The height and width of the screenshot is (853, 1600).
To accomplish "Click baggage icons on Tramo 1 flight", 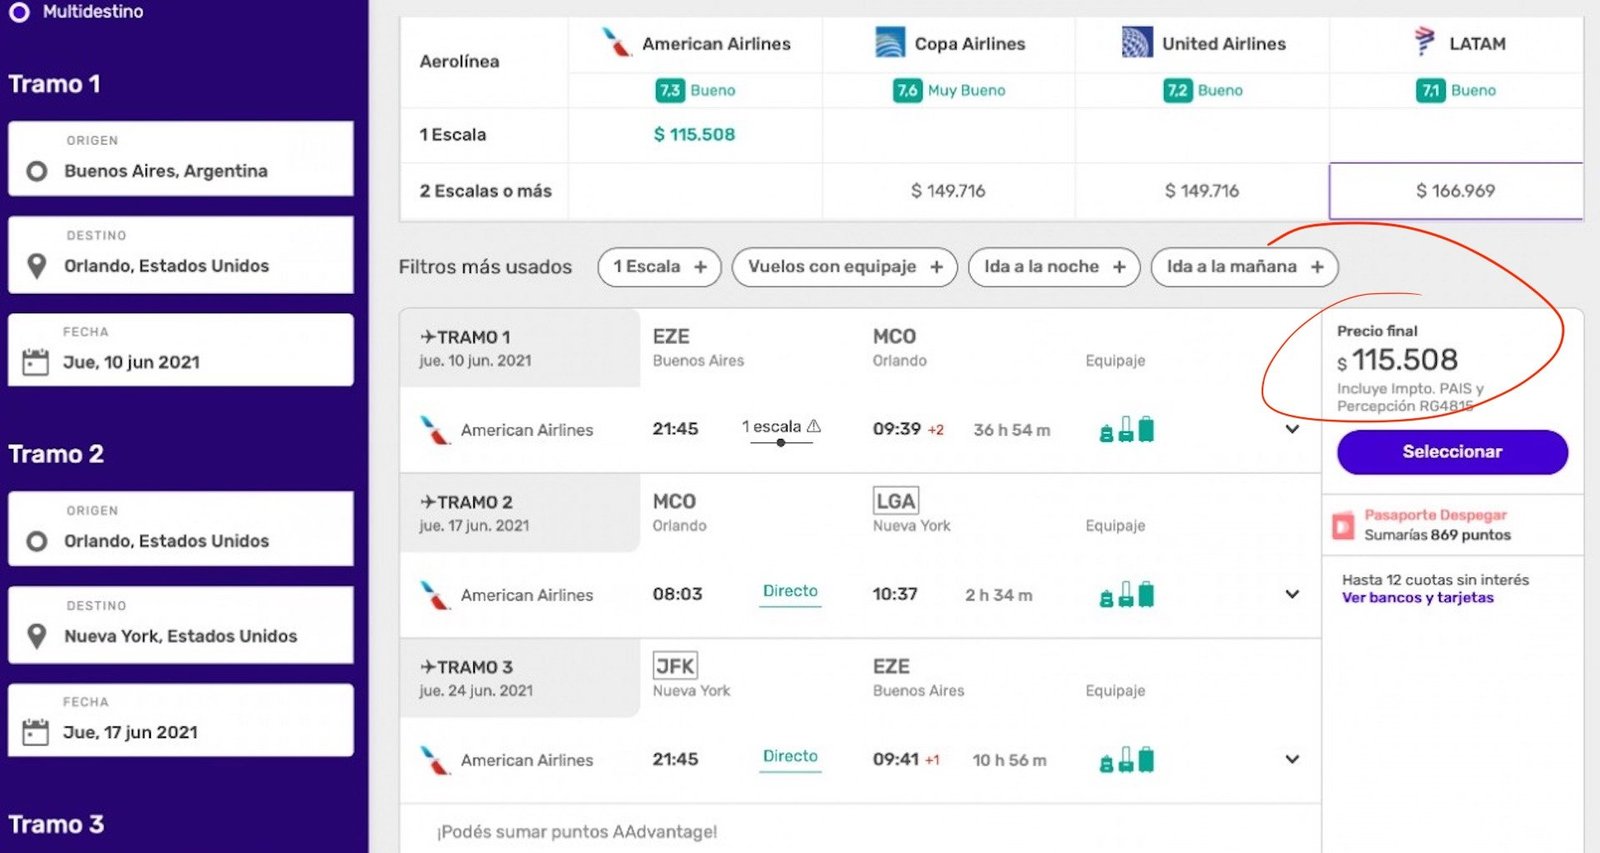I will tap(1127, 429).
